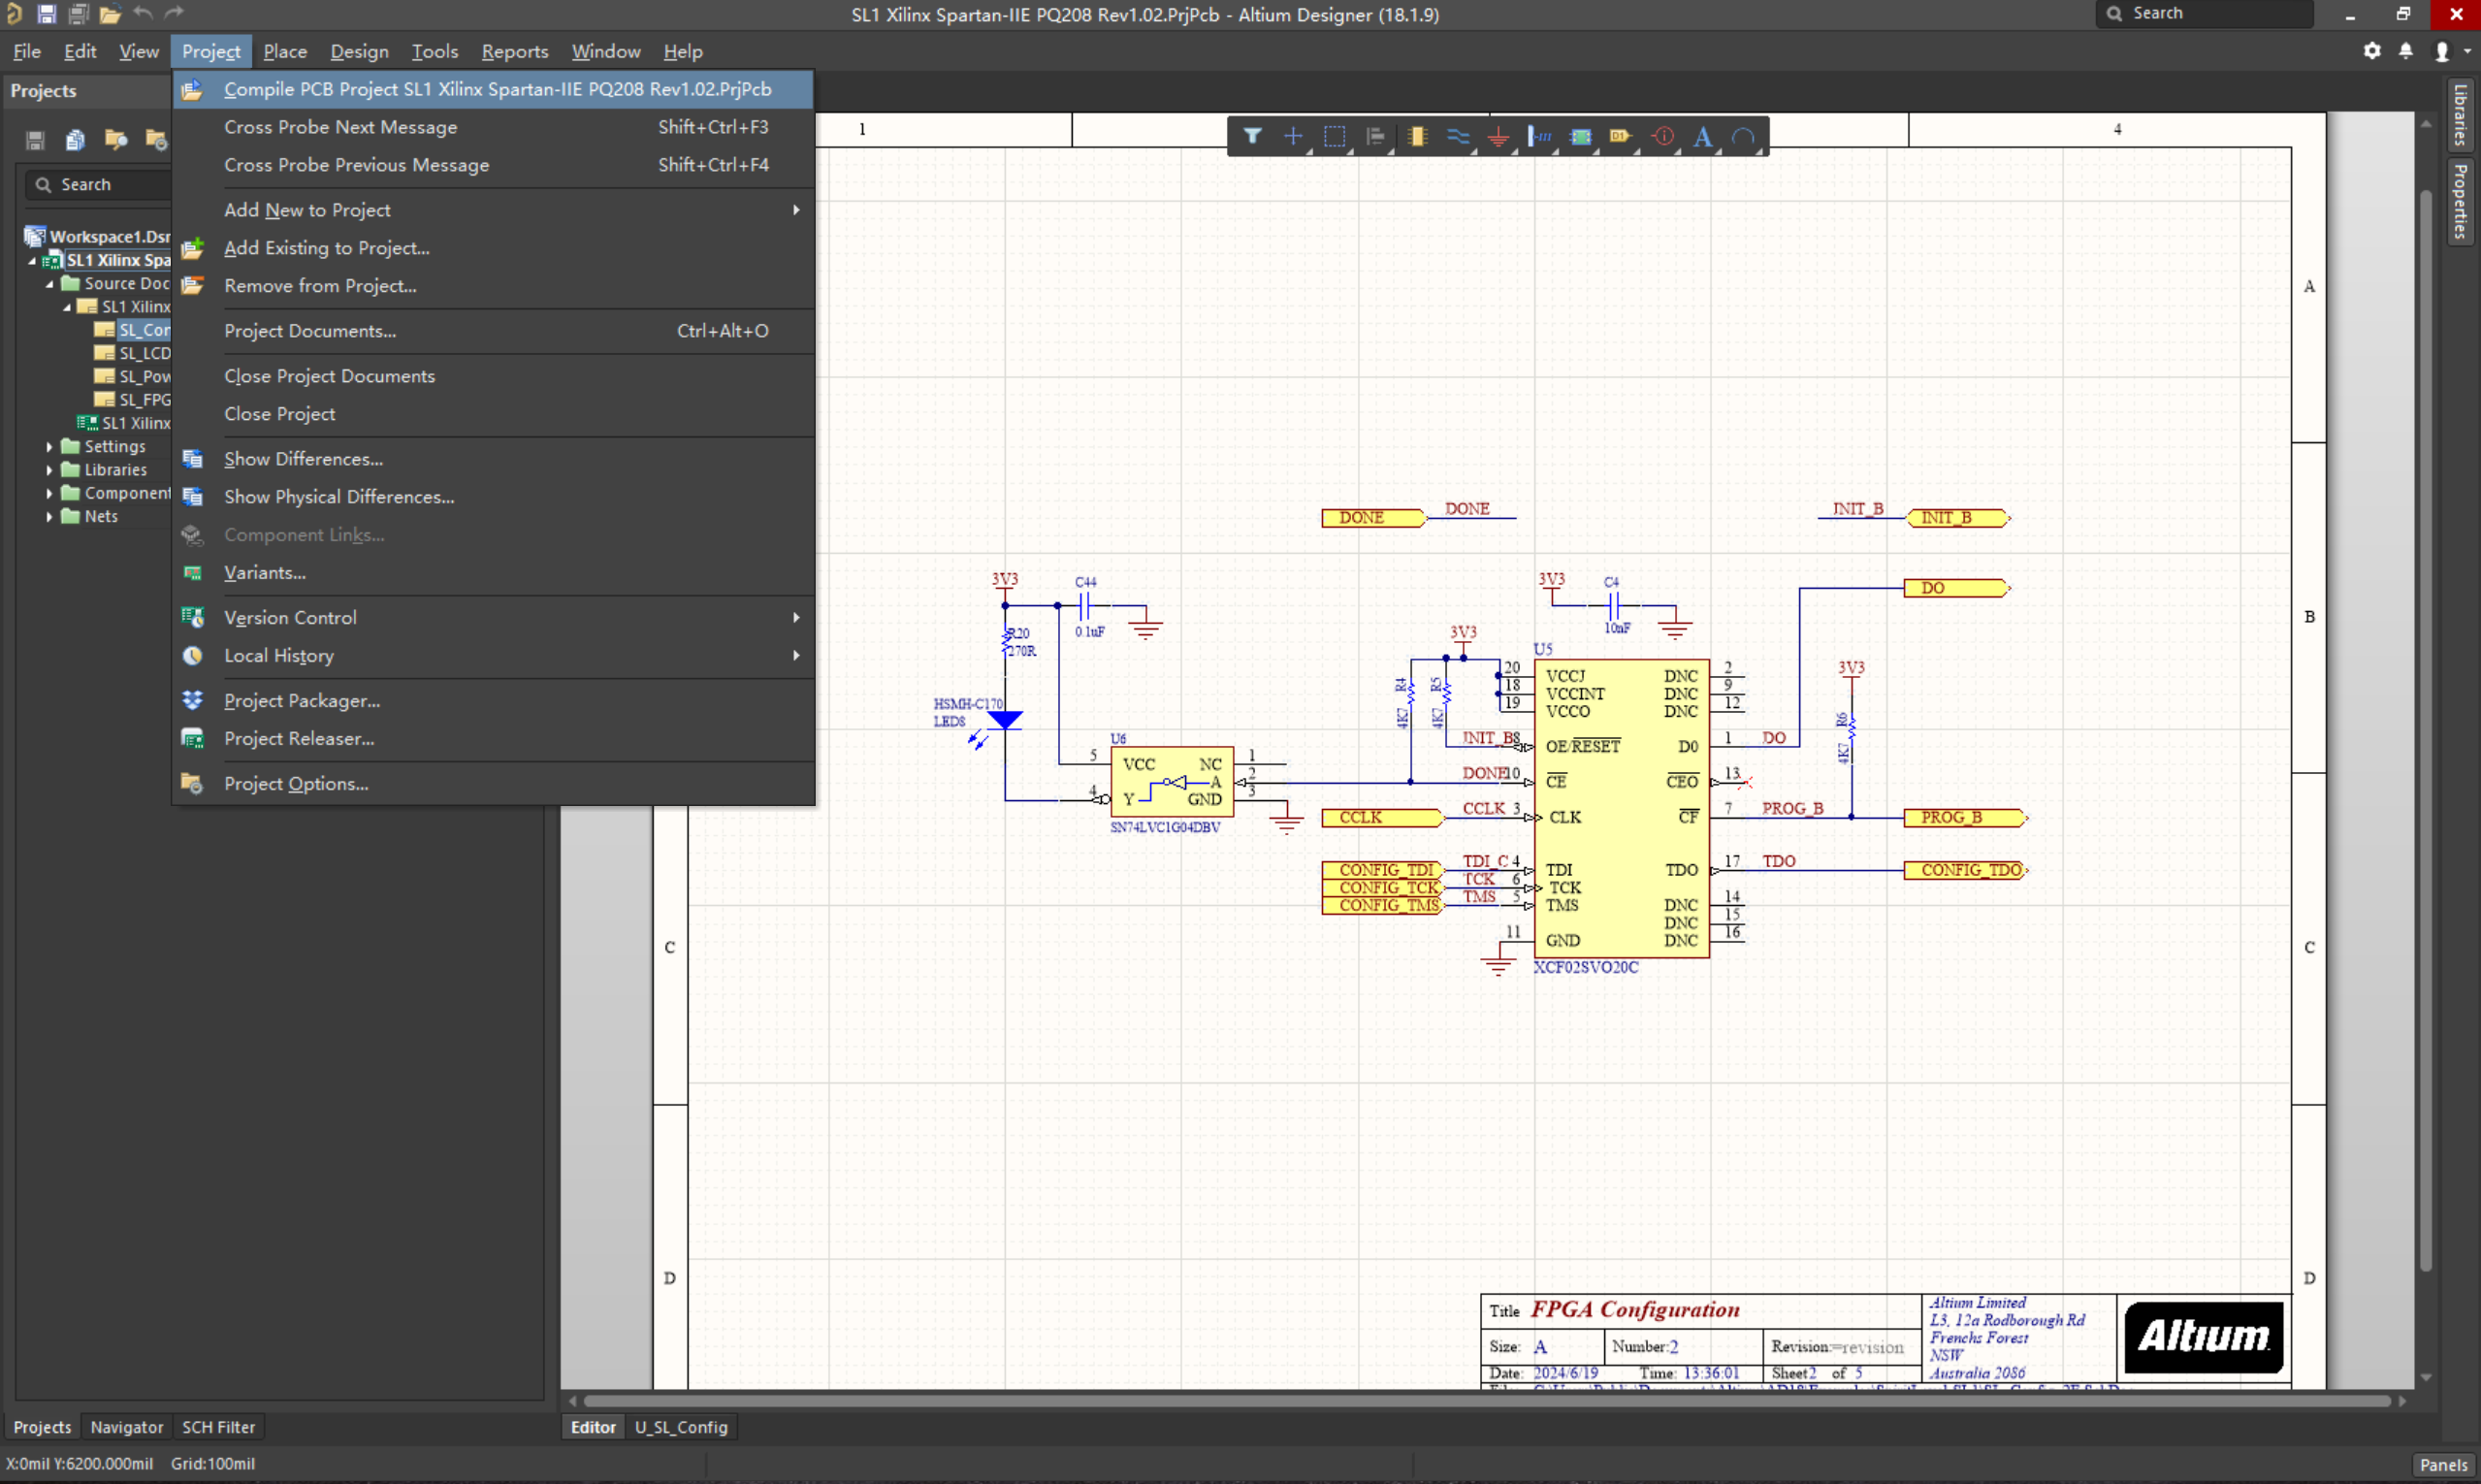Choose Project Options from the menu
This screenshot has height=1484, width=2481.
(x=296, y=784)
